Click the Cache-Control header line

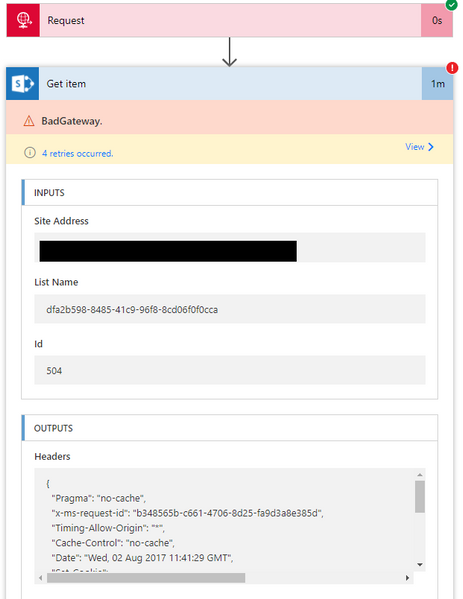pos(113,543)
